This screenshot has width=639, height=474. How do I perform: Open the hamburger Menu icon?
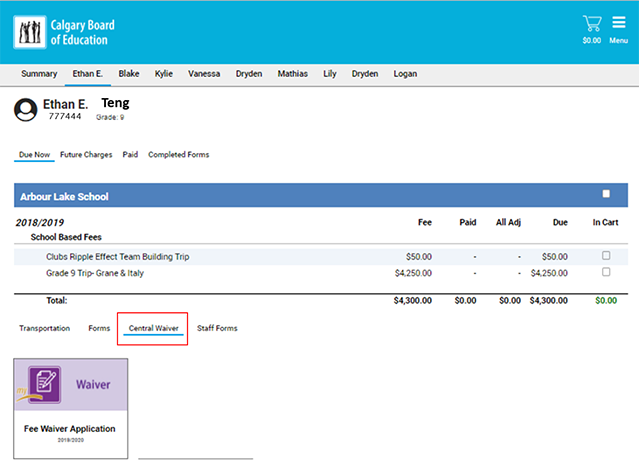(x=619, y=24)
